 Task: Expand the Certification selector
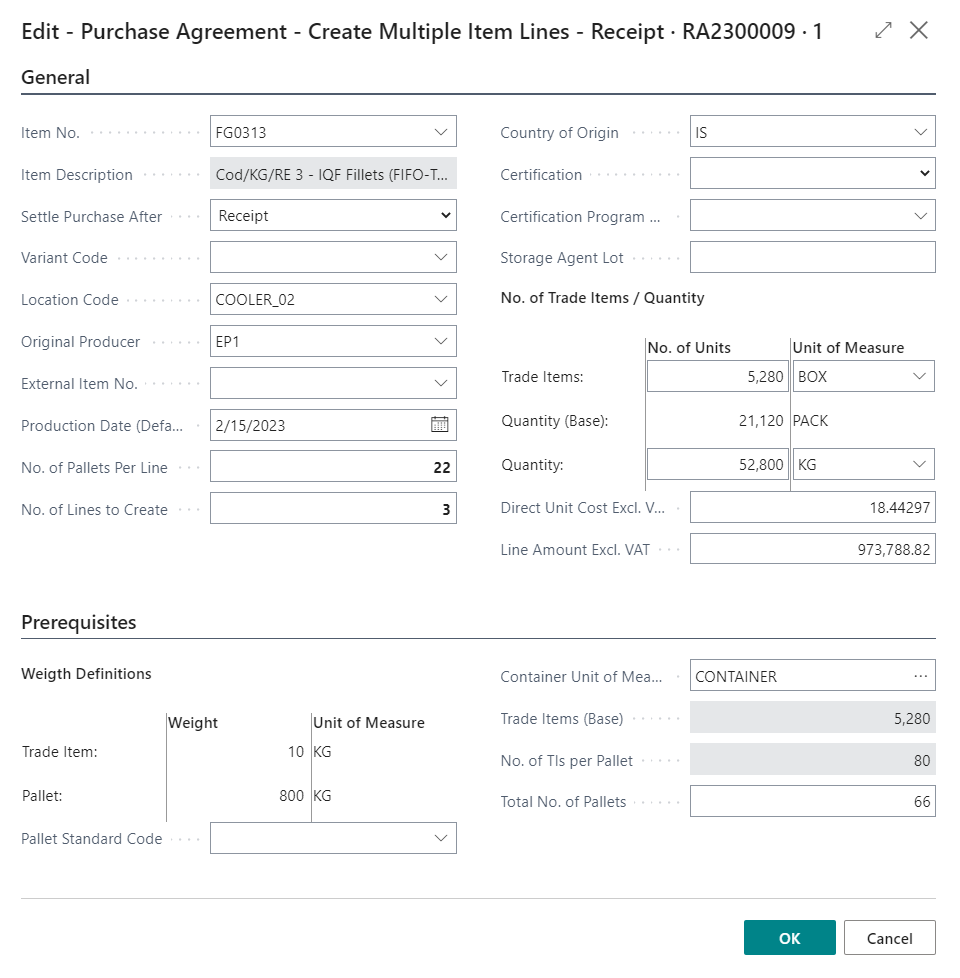(924, 174)
